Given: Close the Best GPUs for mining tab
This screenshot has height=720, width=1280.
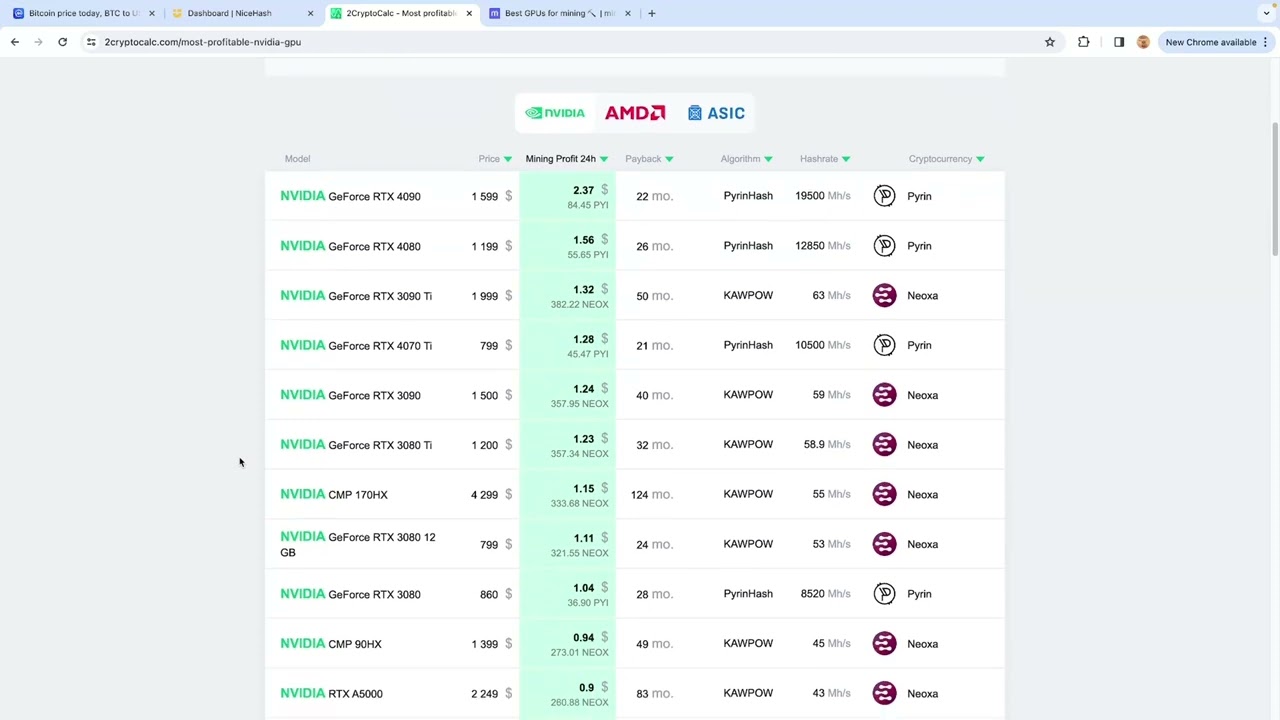Looking at the screenshot, I should [628, 13].
